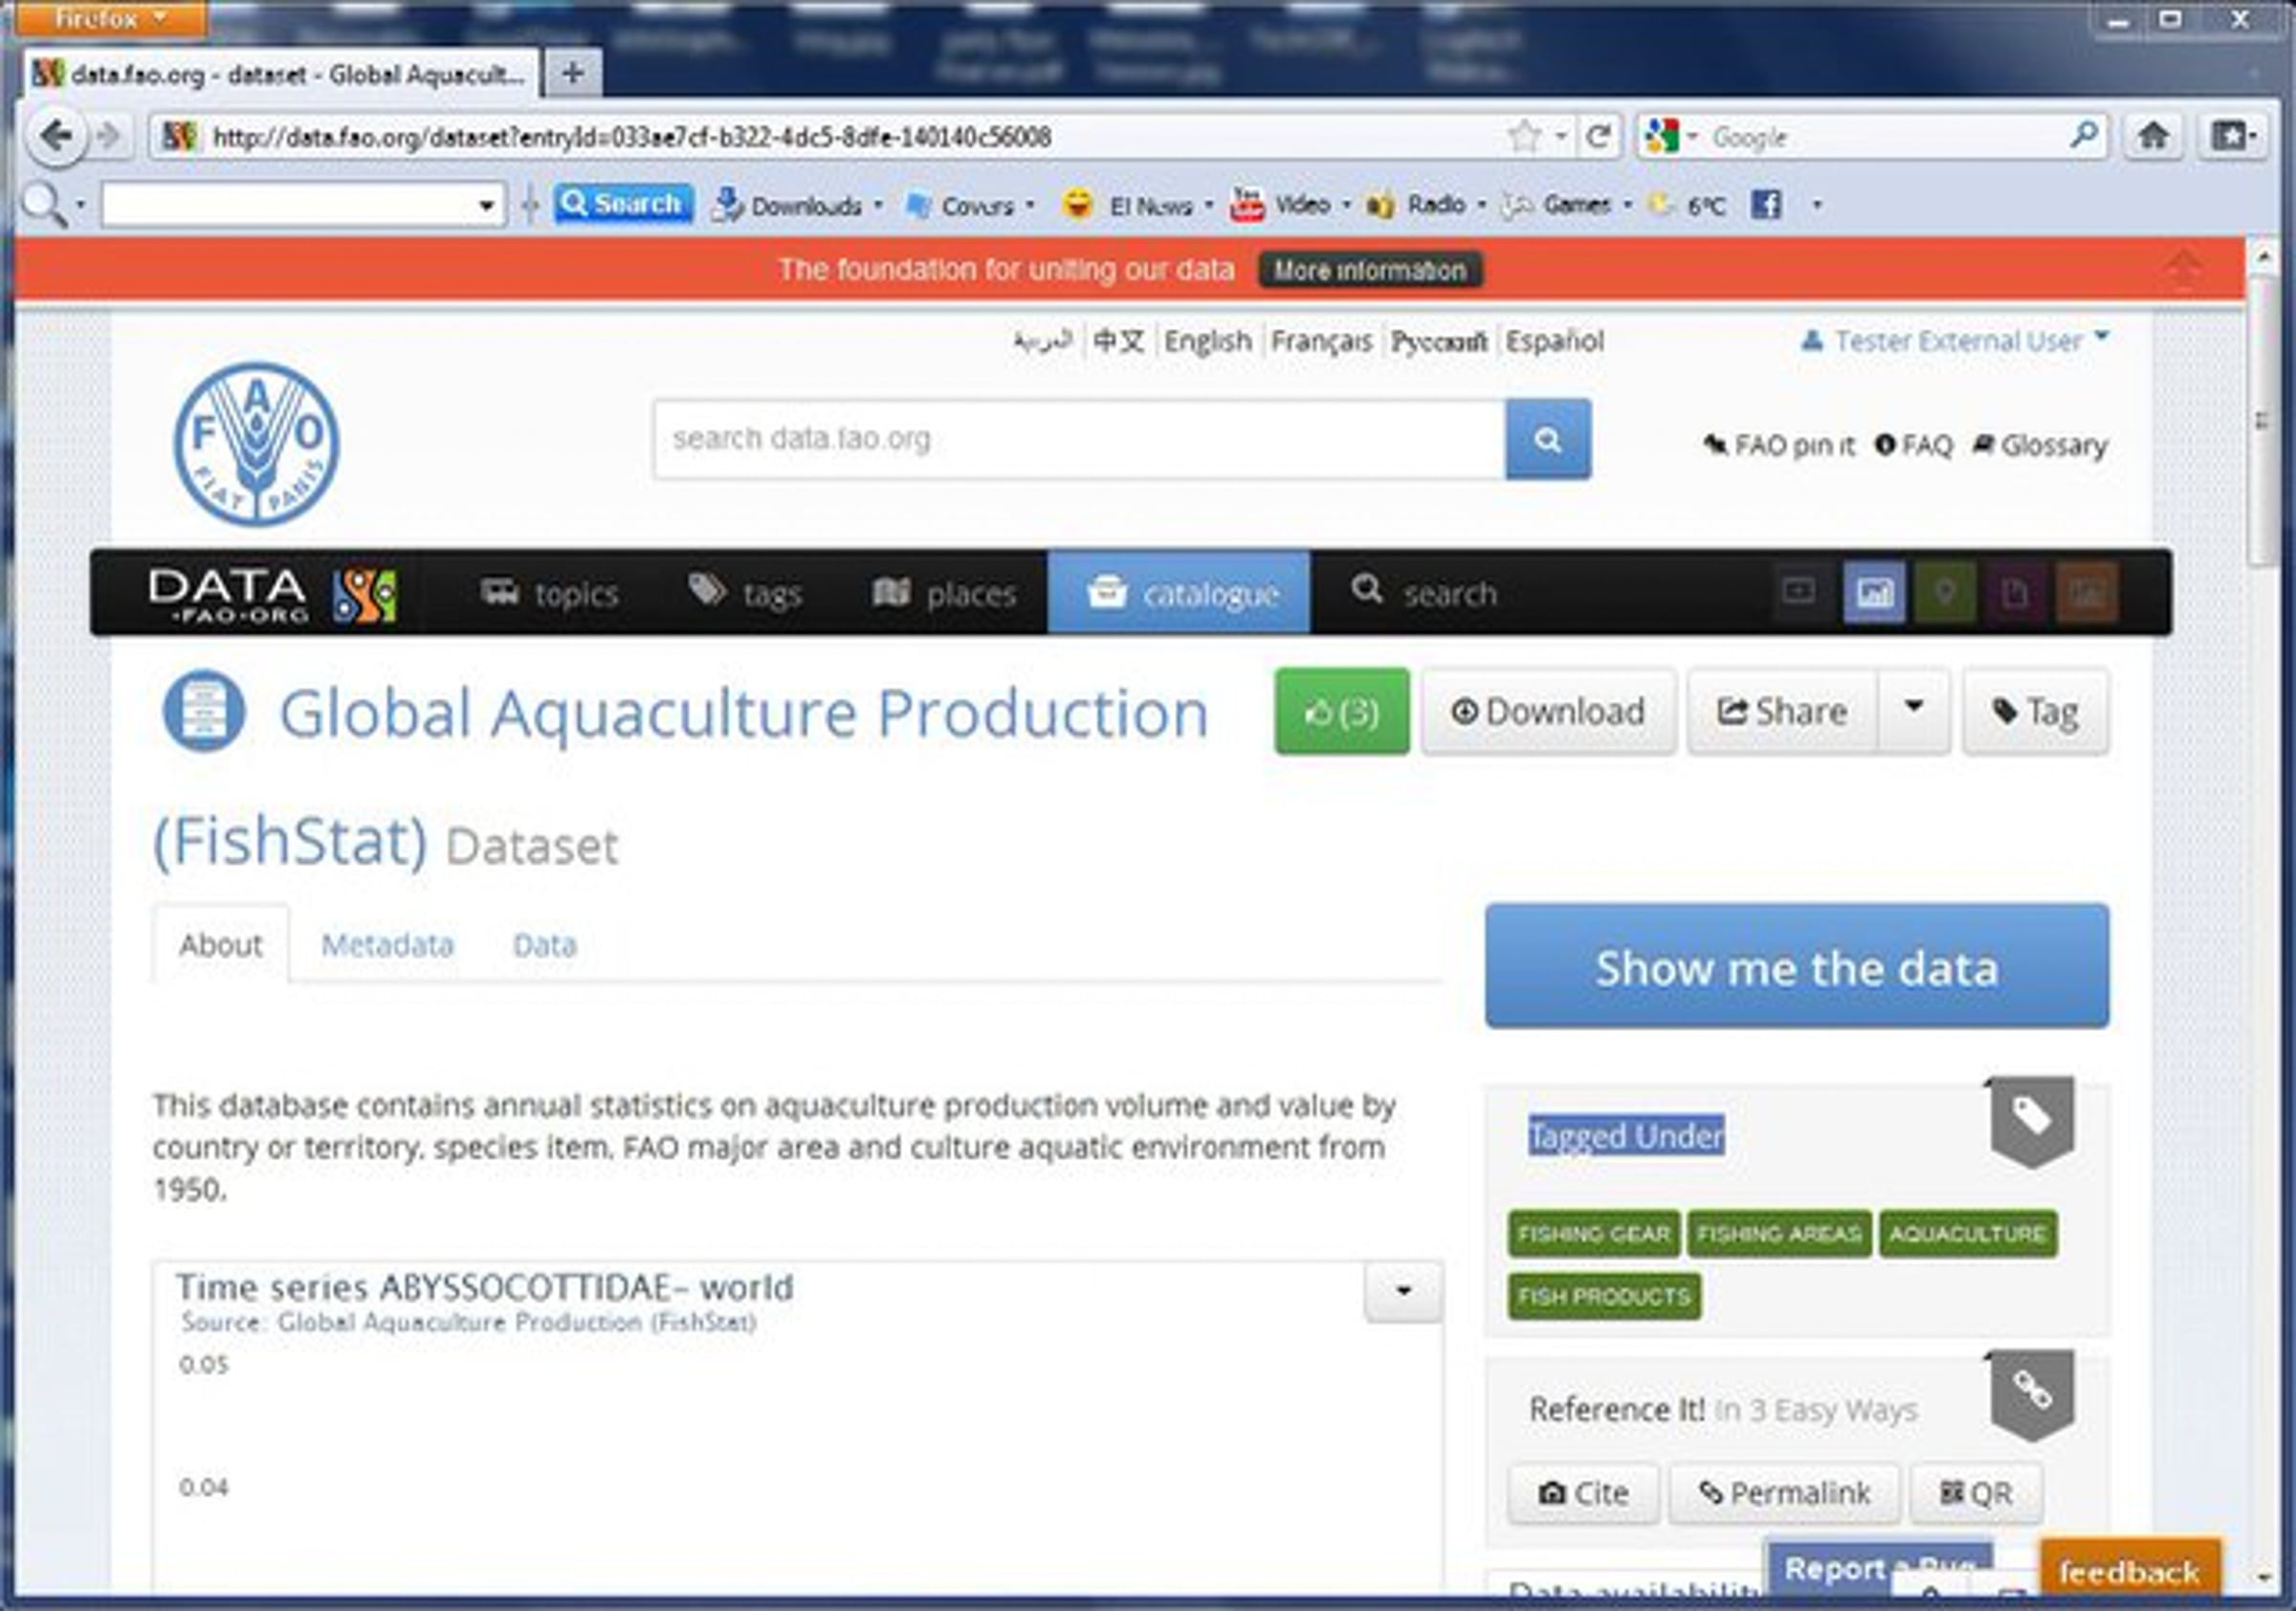Click the Show me the data button
Viewport: 2296px width, 1611px height.
tap(1797, 966)
